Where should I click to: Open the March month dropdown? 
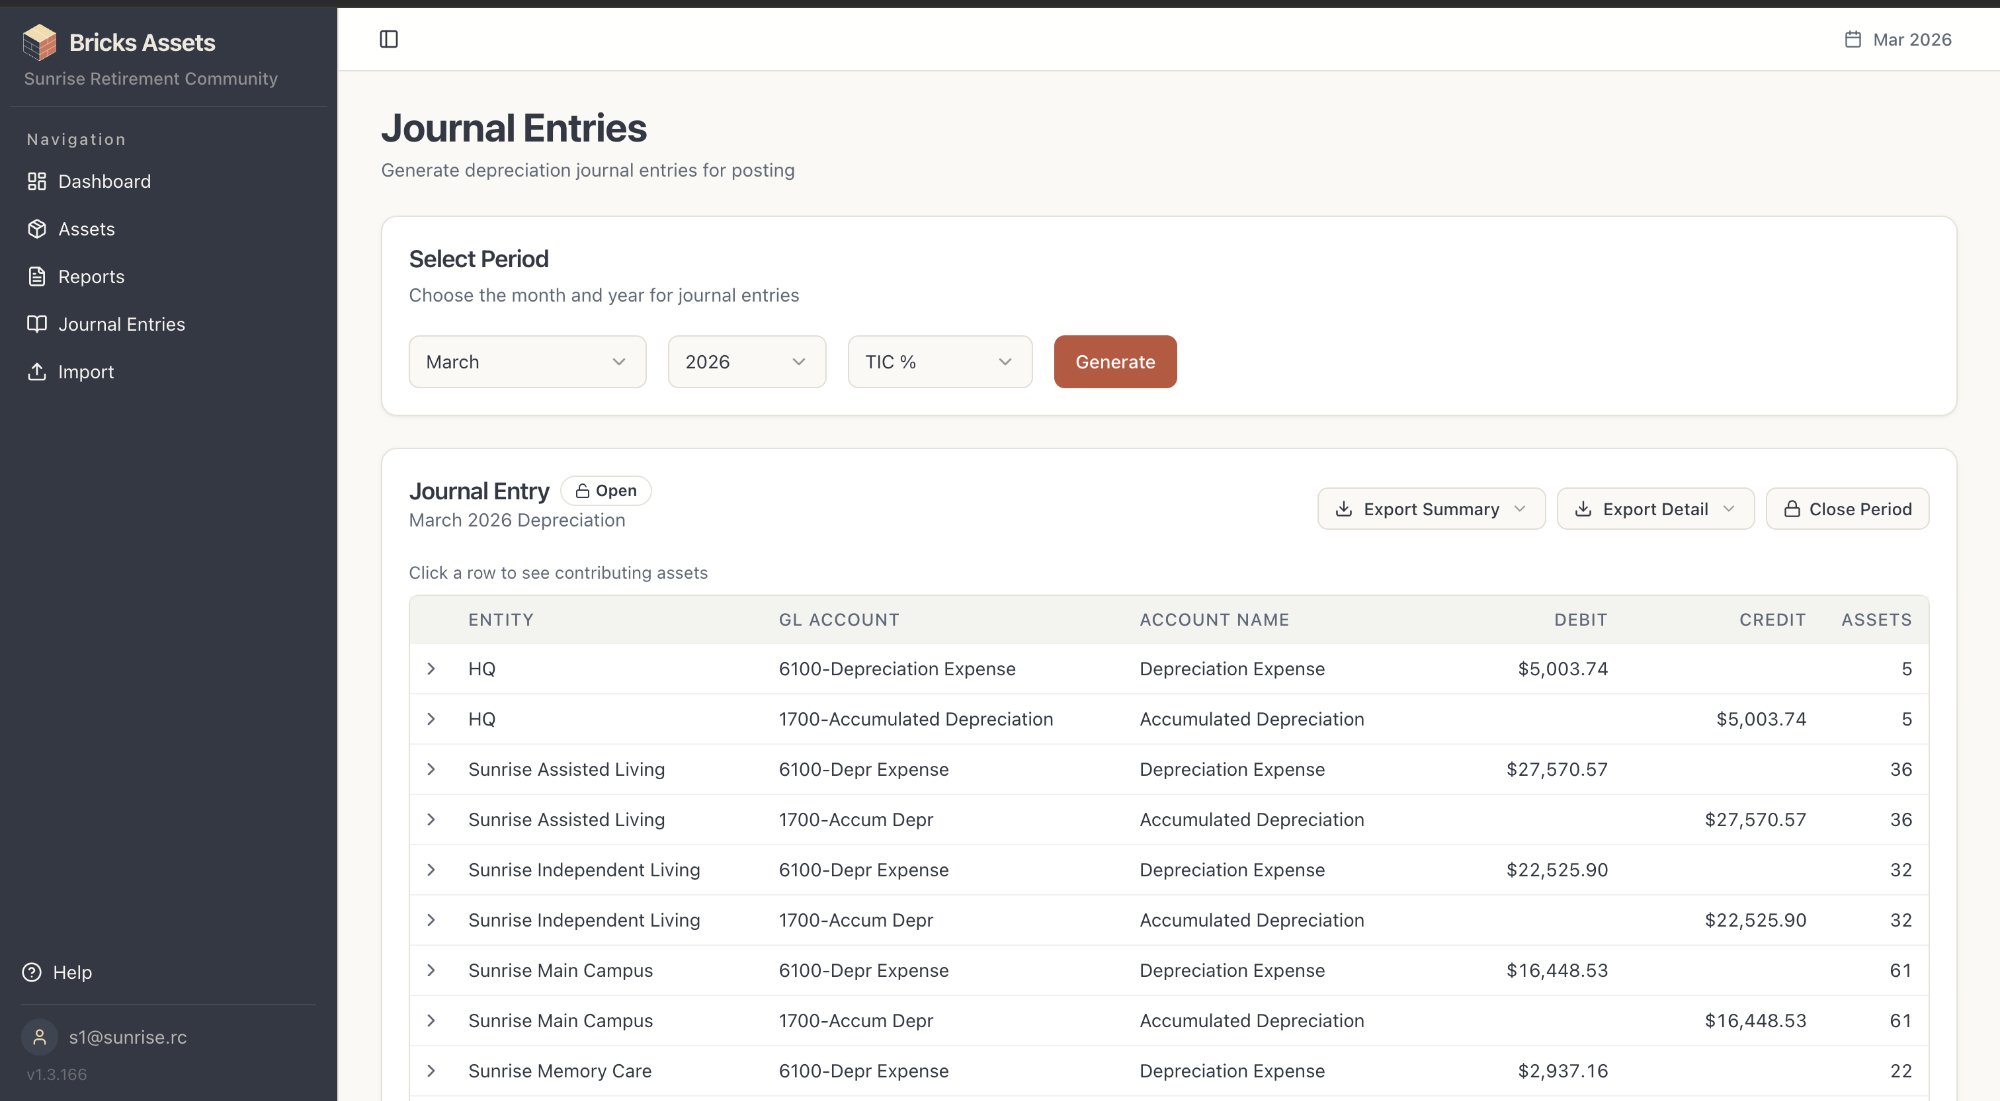click(527, 361)
